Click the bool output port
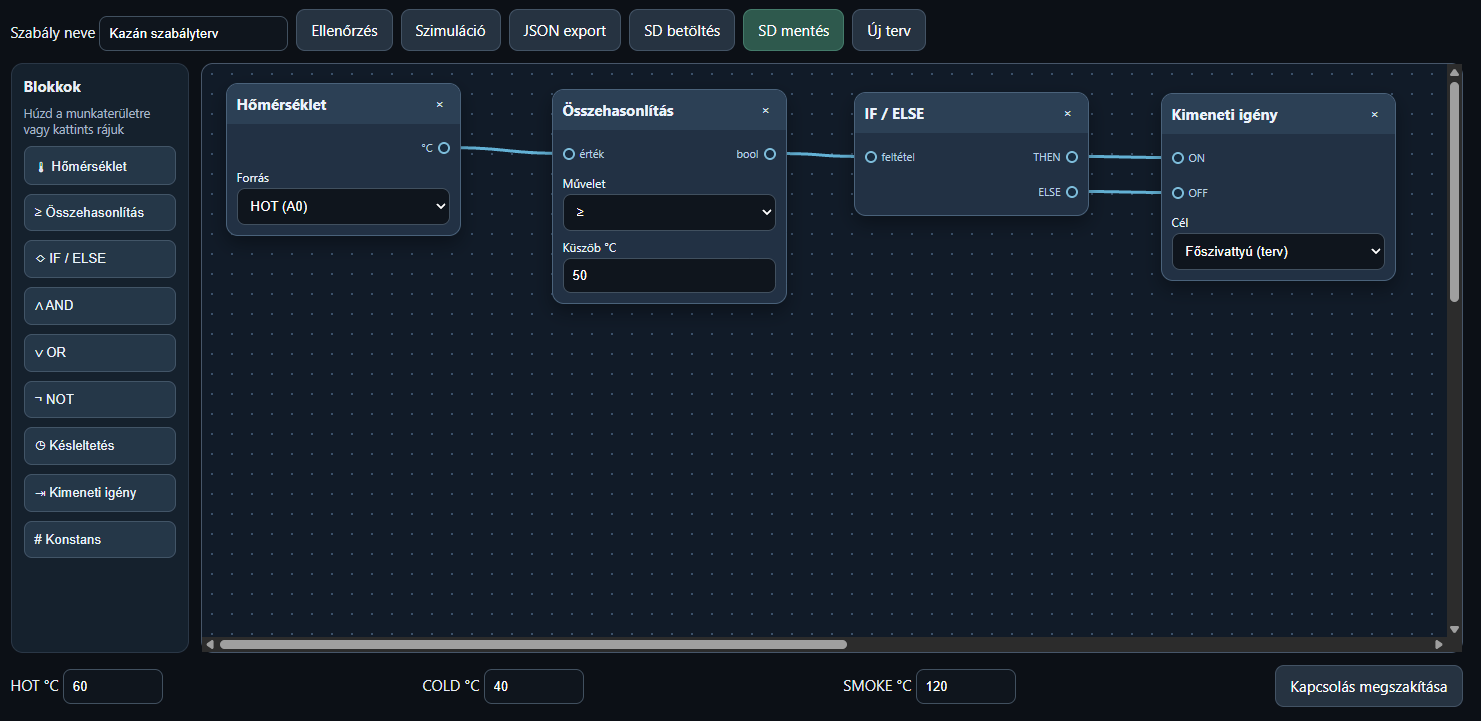 point(770,154)
